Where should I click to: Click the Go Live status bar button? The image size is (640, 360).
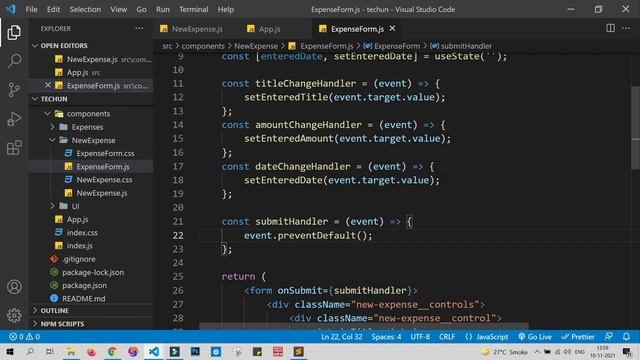pyautogui.click(x=535, y=337)
